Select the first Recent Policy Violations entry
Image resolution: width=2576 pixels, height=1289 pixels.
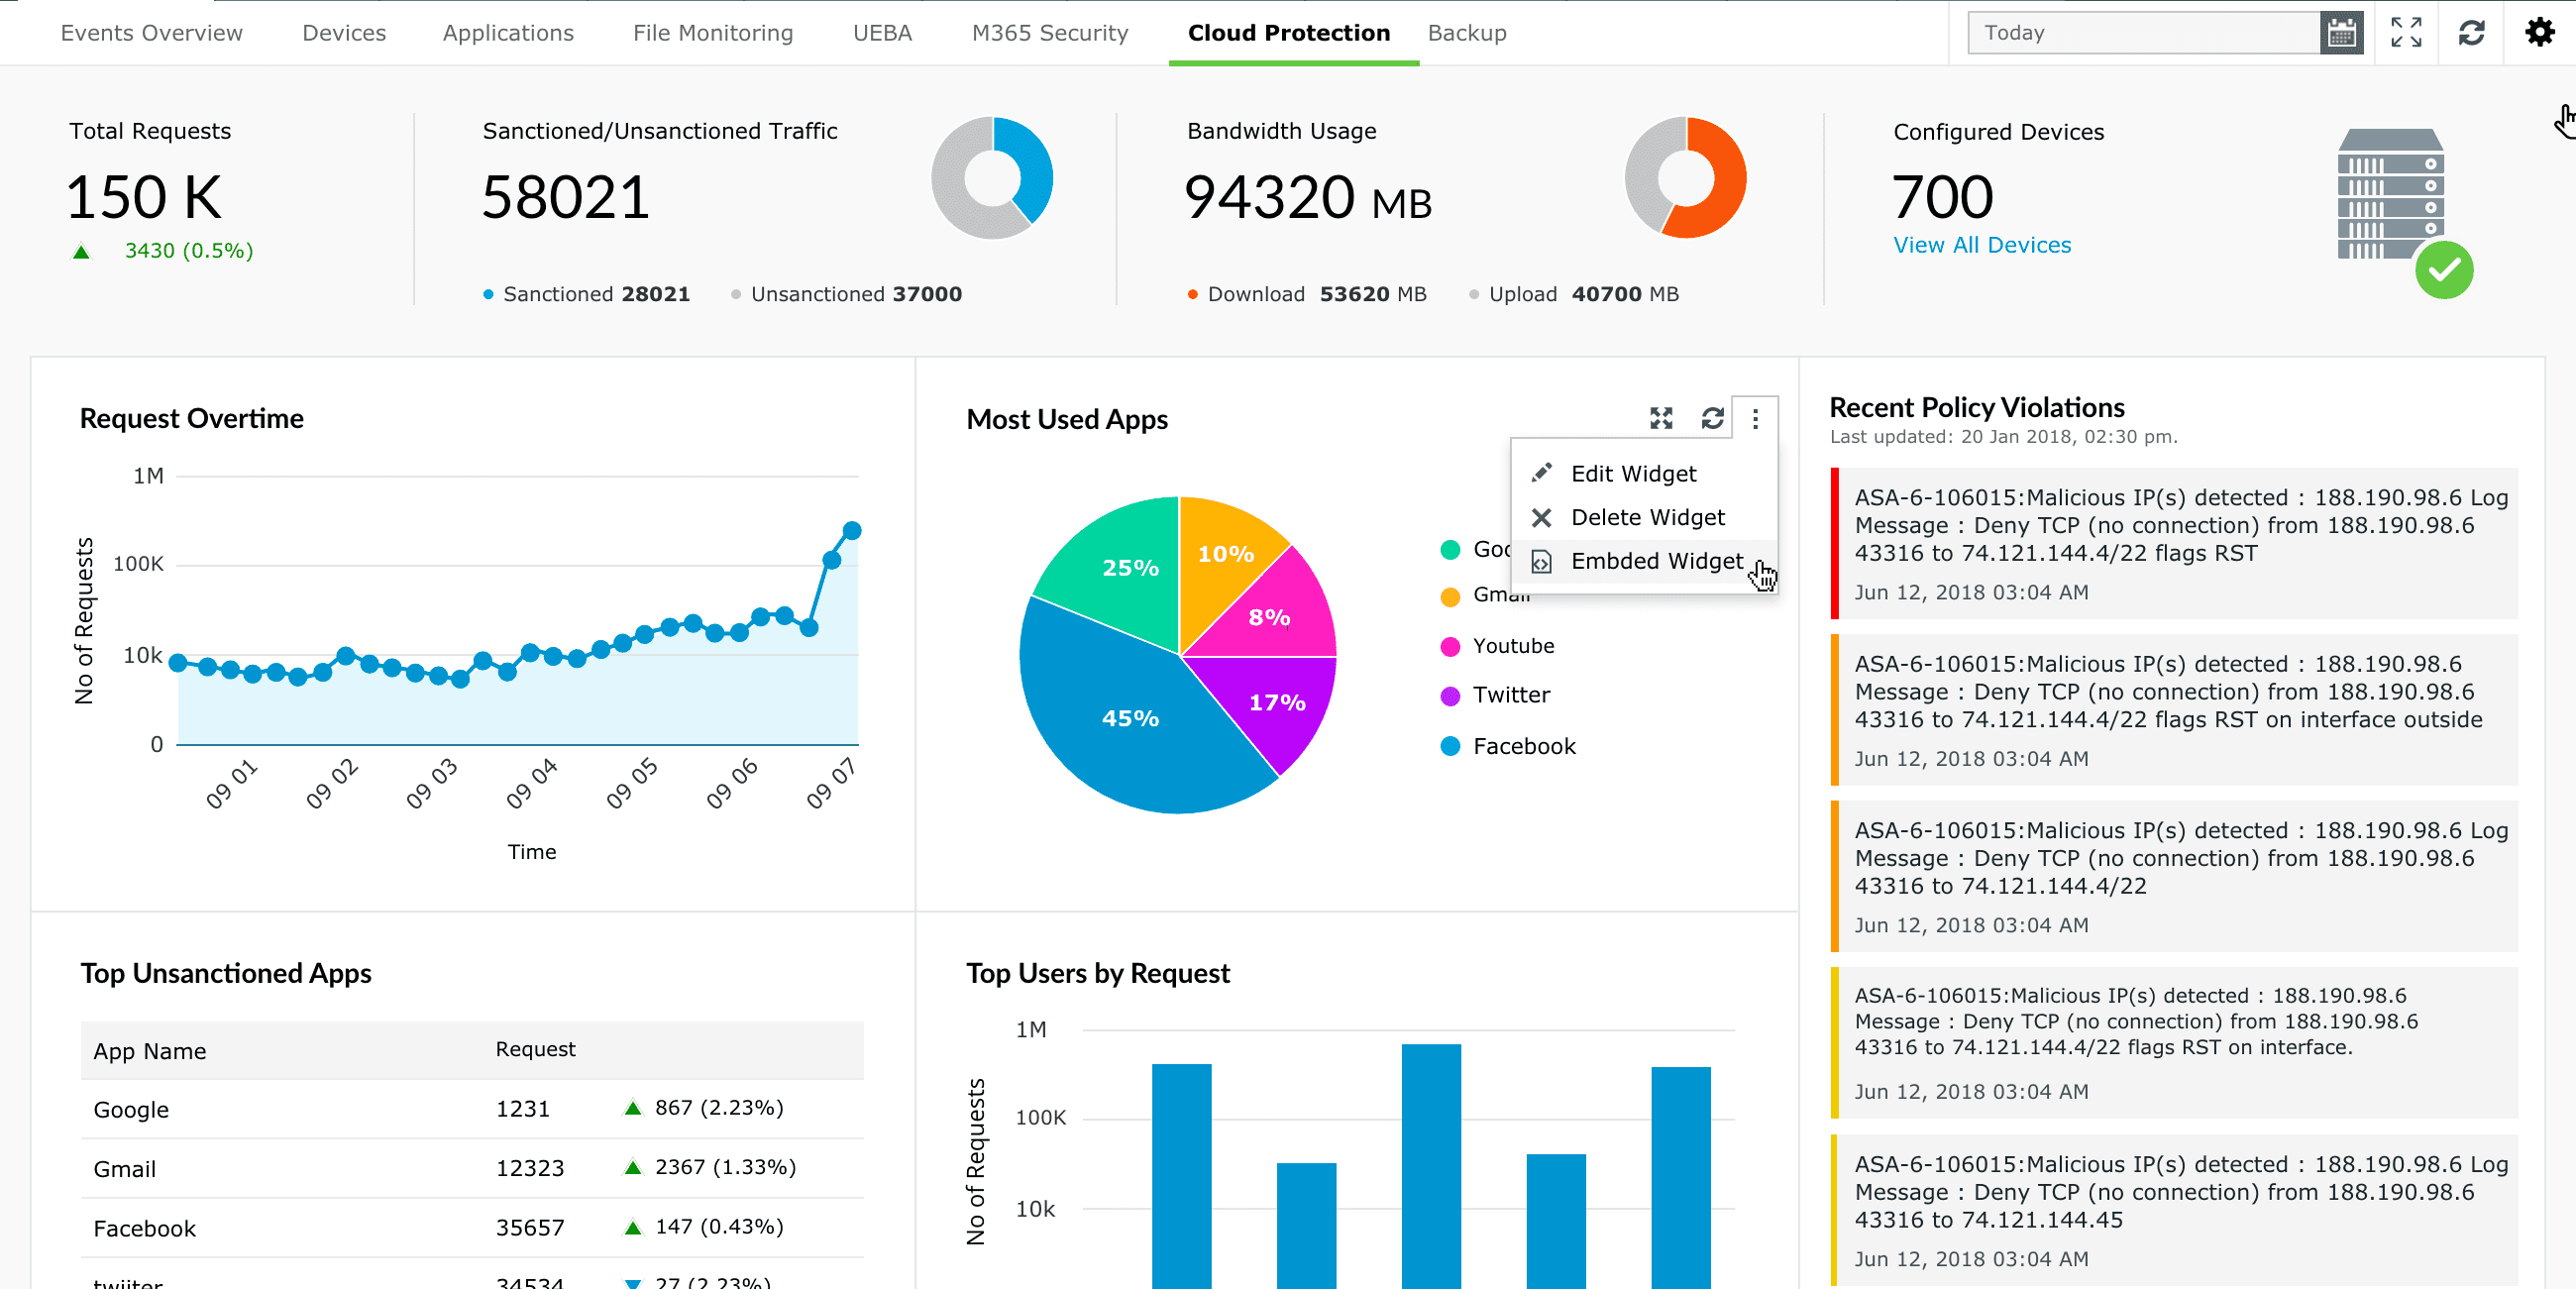tap(2175, 543)
